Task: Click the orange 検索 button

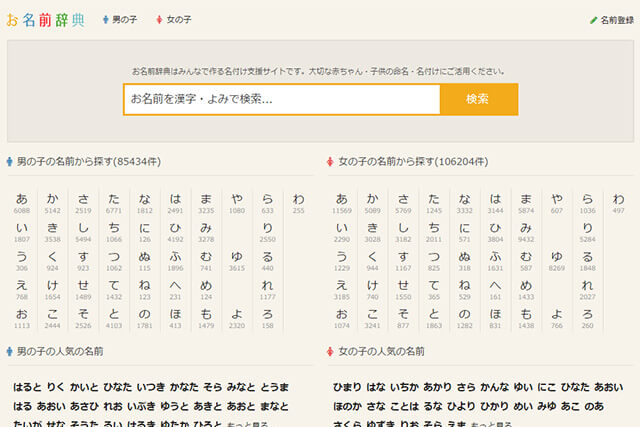Action: (479, 99)
